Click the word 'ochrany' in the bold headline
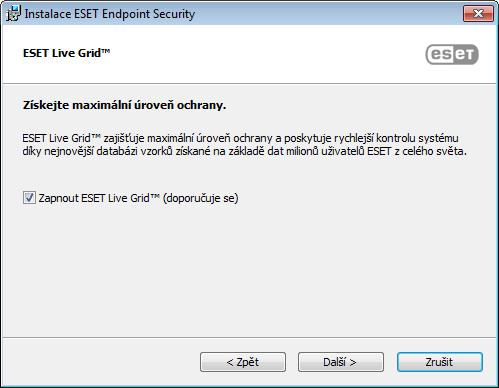Image resolution: width=499 pixels, height=388 pixels. (x=199, y=105)
